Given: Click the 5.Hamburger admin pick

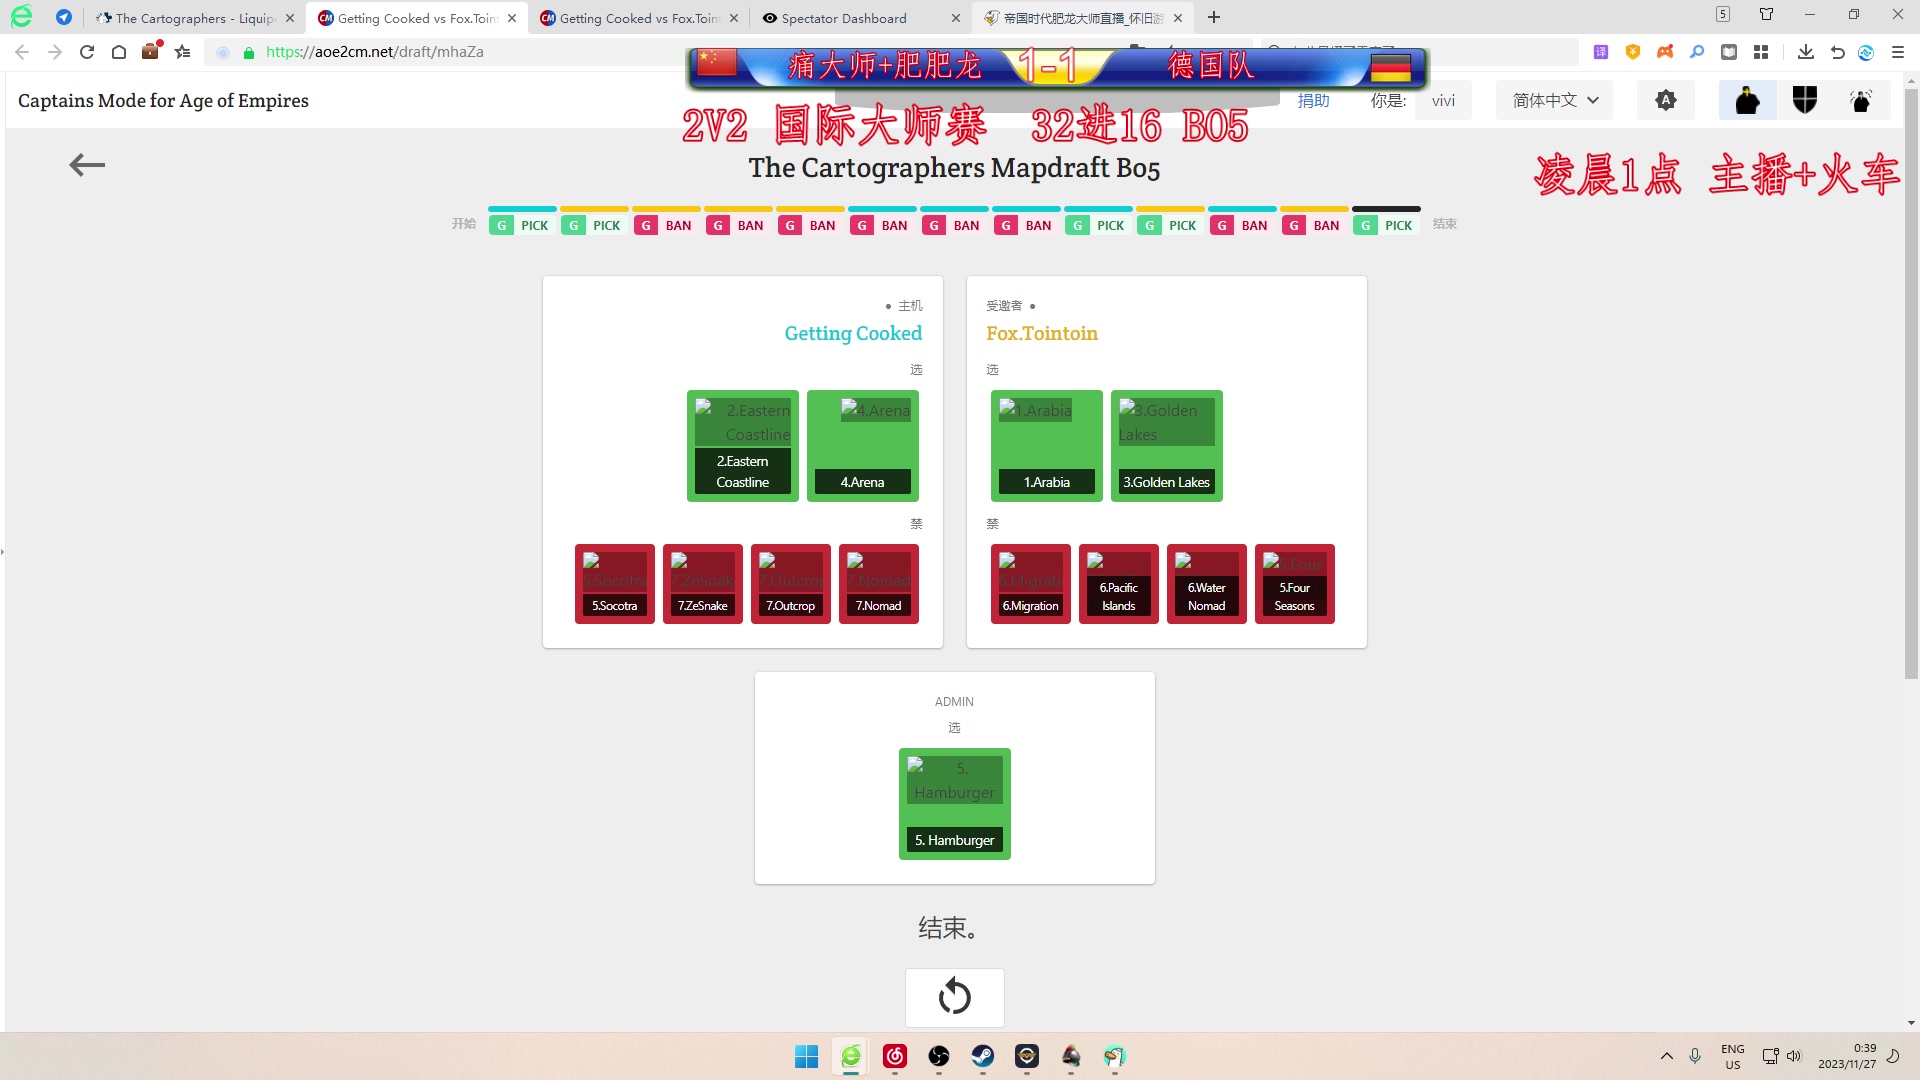Looking at the screenshot, I should [953, 802].
